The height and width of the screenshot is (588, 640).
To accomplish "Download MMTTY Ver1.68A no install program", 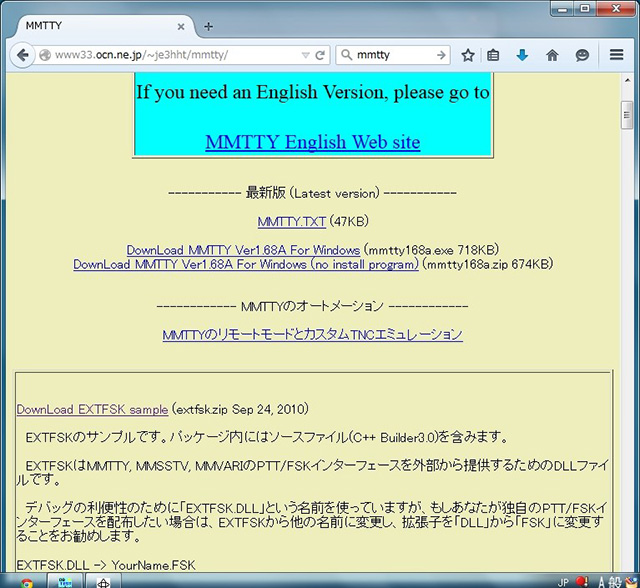I will pos(246,264).
